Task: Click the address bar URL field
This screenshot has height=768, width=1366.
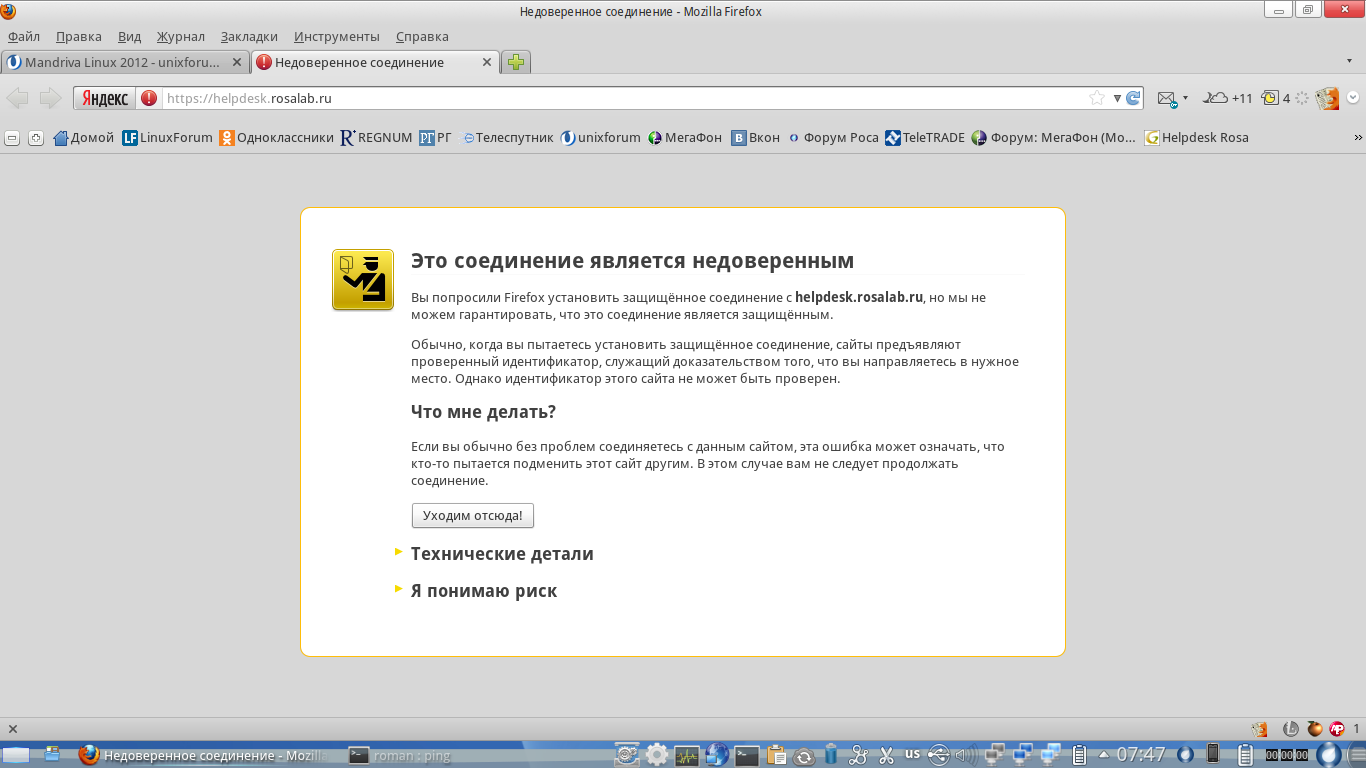Action: pyautogui.click(x=624, y=98)
